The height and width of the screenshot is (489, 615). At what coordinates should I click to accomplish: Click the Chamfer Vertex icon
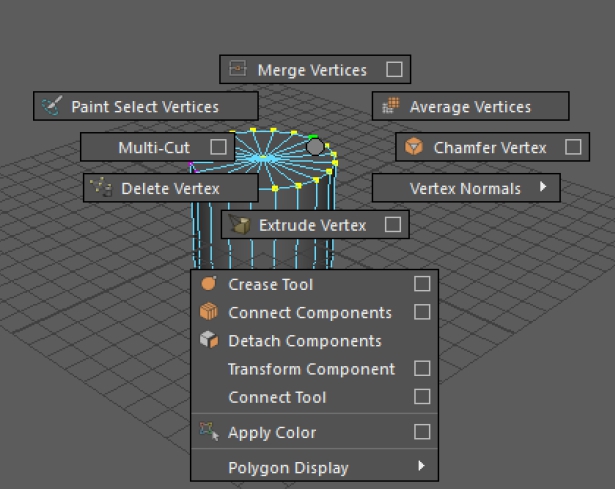tap(414, 148)
